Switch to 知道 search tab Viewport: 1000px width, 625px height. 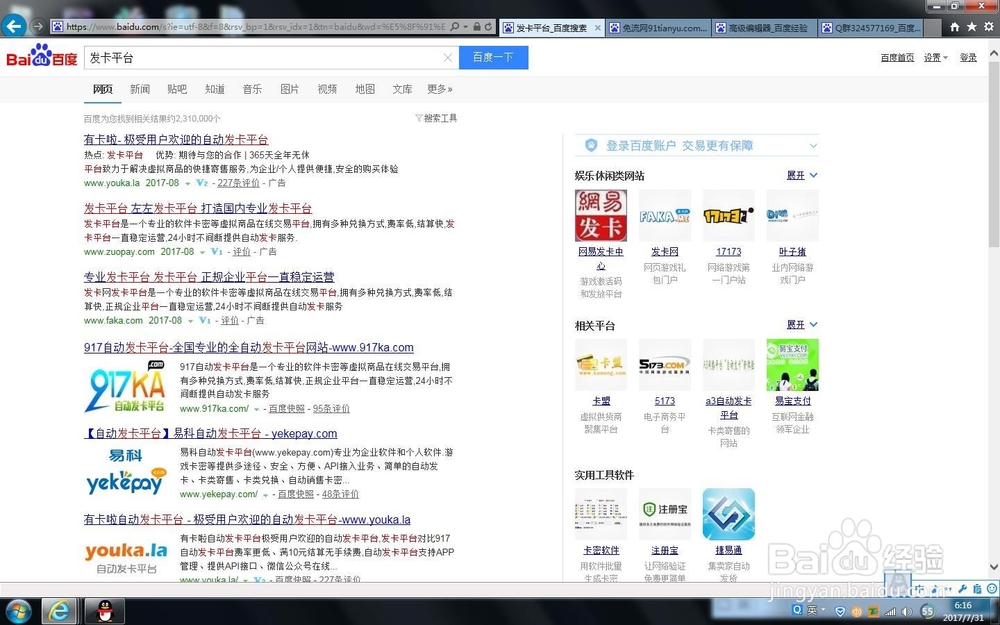215,89
